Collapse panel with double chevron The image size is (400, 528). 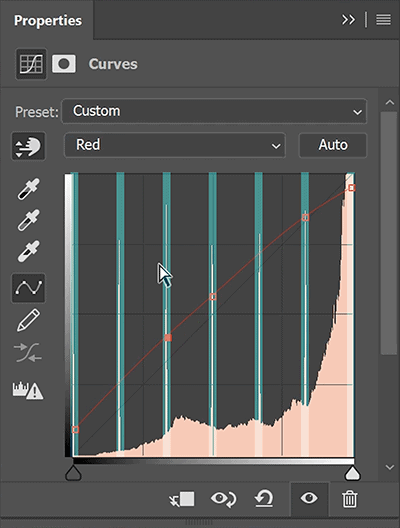[348, 20]
